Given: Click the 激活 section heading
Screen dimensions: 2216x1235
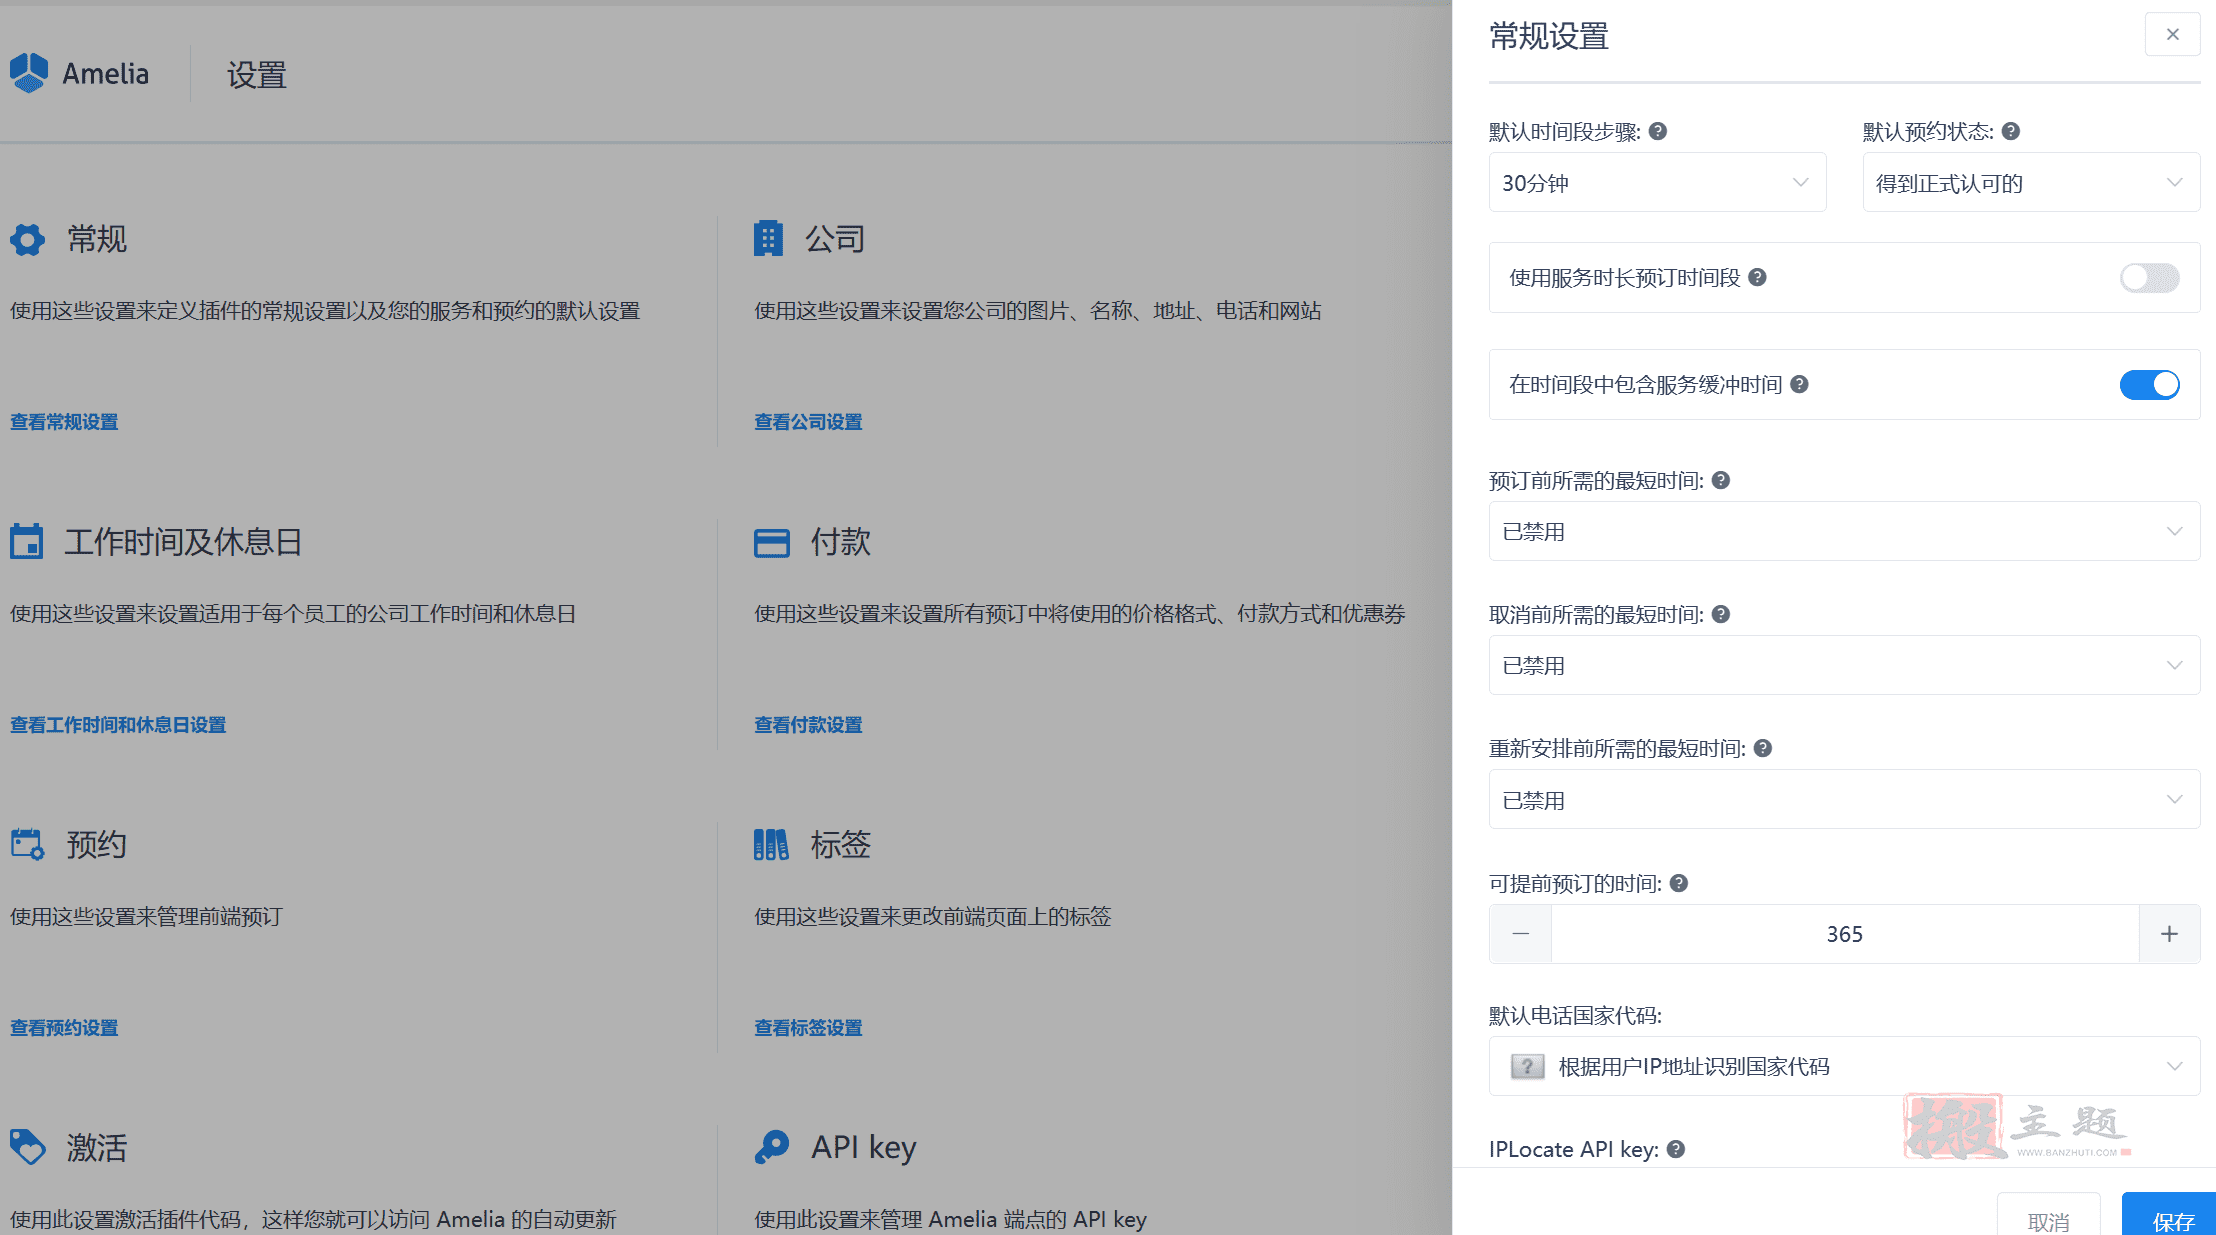Looking at the screenshot, I should (x=97, y=1147).
